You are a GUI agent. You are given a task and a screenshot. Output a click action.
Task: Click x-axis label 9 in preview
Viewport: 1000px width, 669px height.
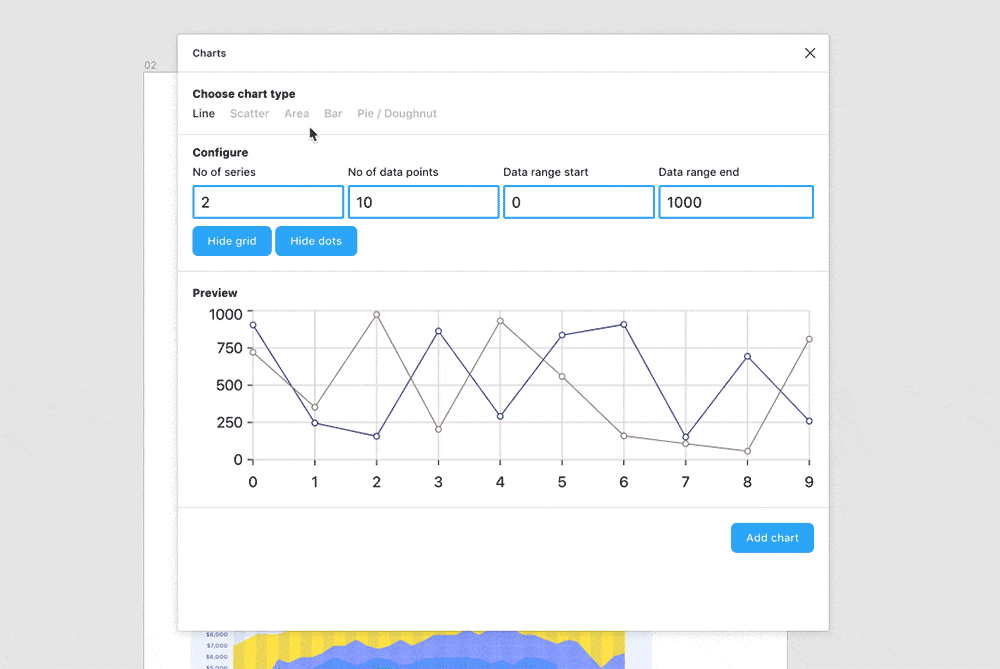click(x=809, y=482)
